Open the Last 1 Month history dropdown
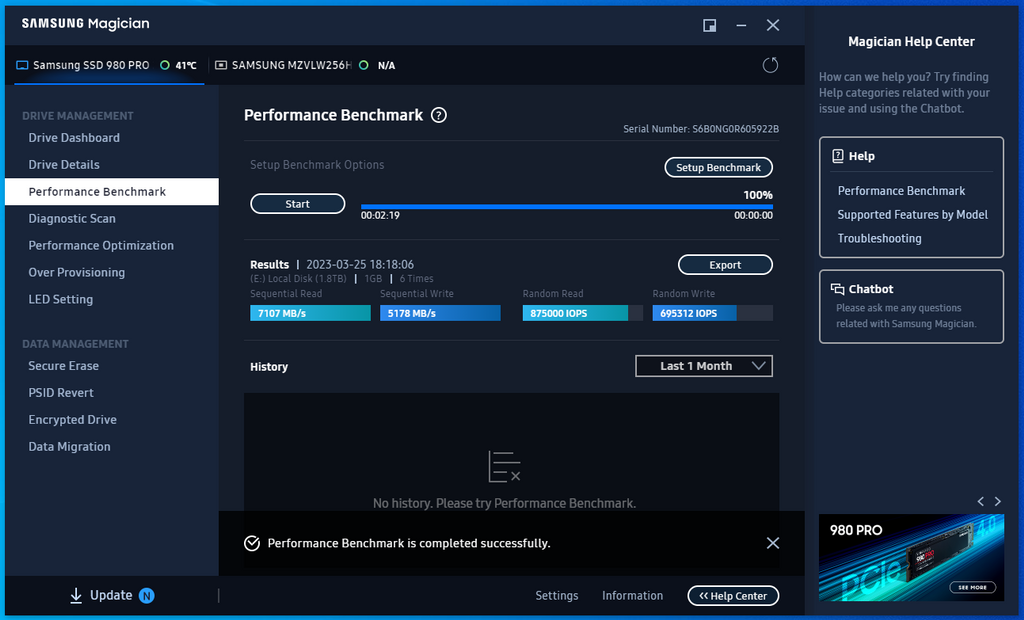This screenshot has width=1024, height=620. click(x=704, y=366)
